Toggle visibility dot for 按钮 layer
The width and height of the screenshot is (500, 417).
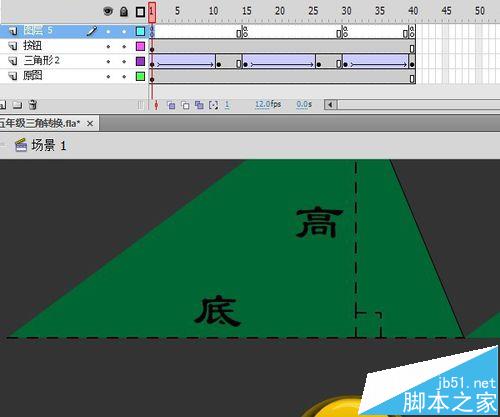[108, 46]
